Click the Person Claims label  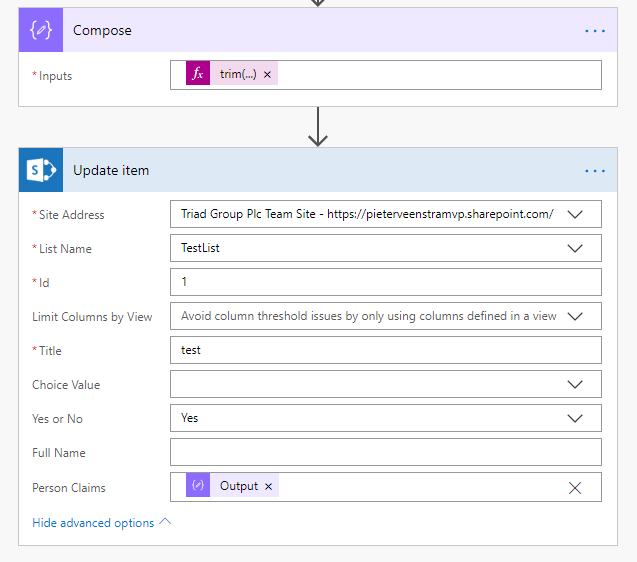pos(69,488)
